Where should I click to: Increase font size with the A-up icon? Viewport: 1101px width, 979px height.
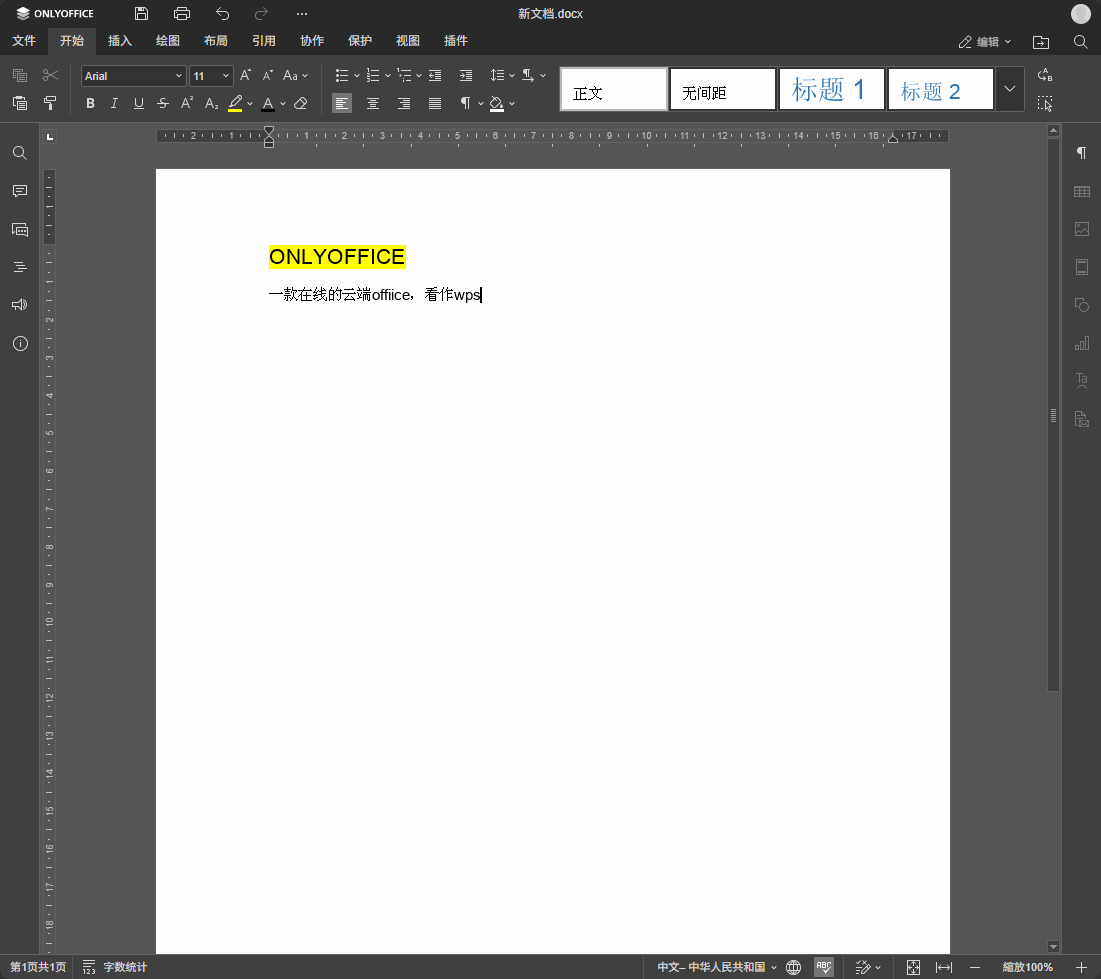(x=245, y=75)
